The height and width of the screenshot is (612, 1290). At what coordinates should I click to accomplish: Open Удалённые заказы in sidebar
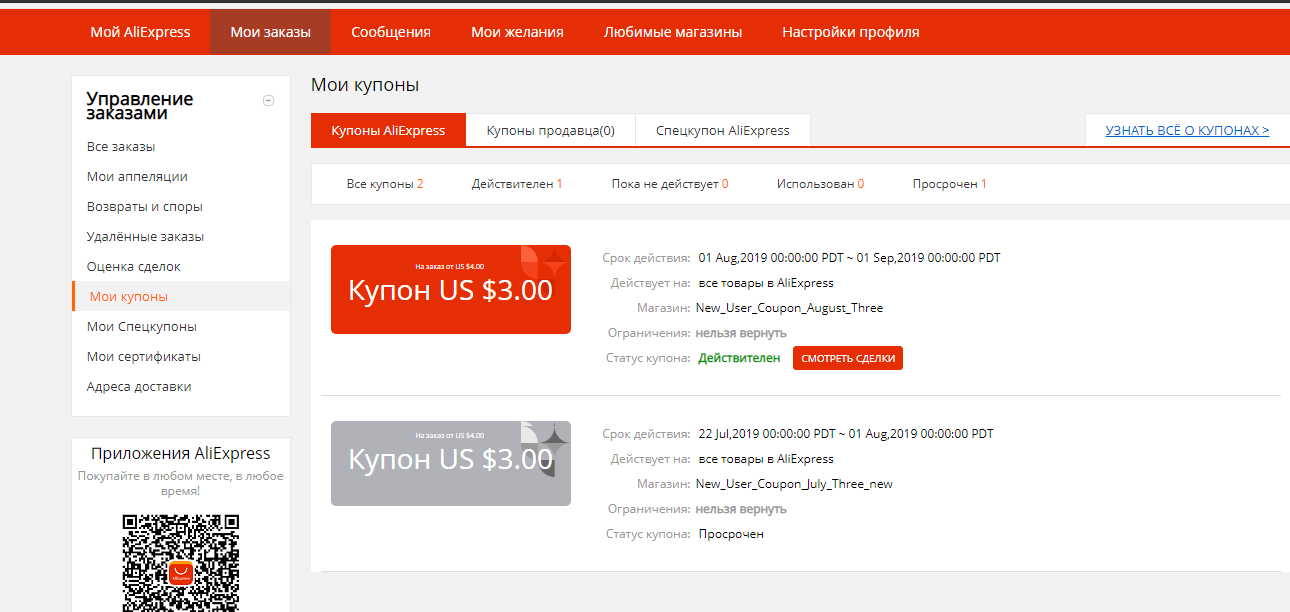click(x=145, y=237)
